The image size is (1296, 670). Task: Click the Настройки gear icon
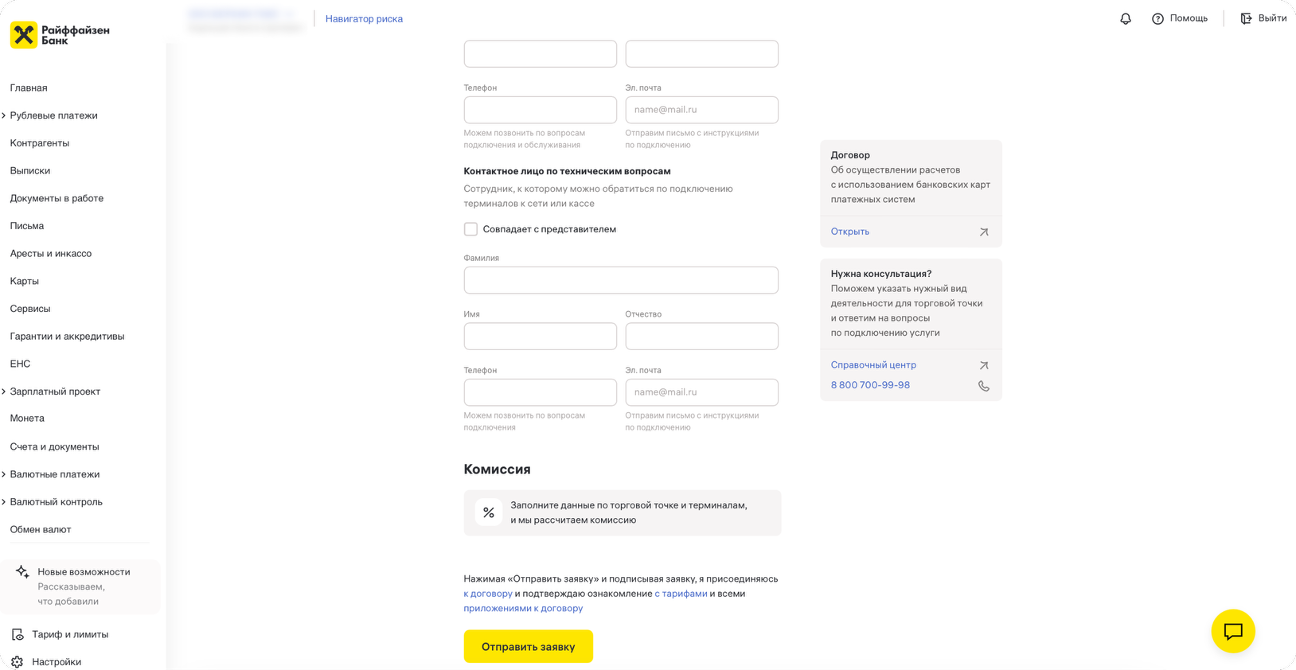pyautogui.click(x=17, y=662)
